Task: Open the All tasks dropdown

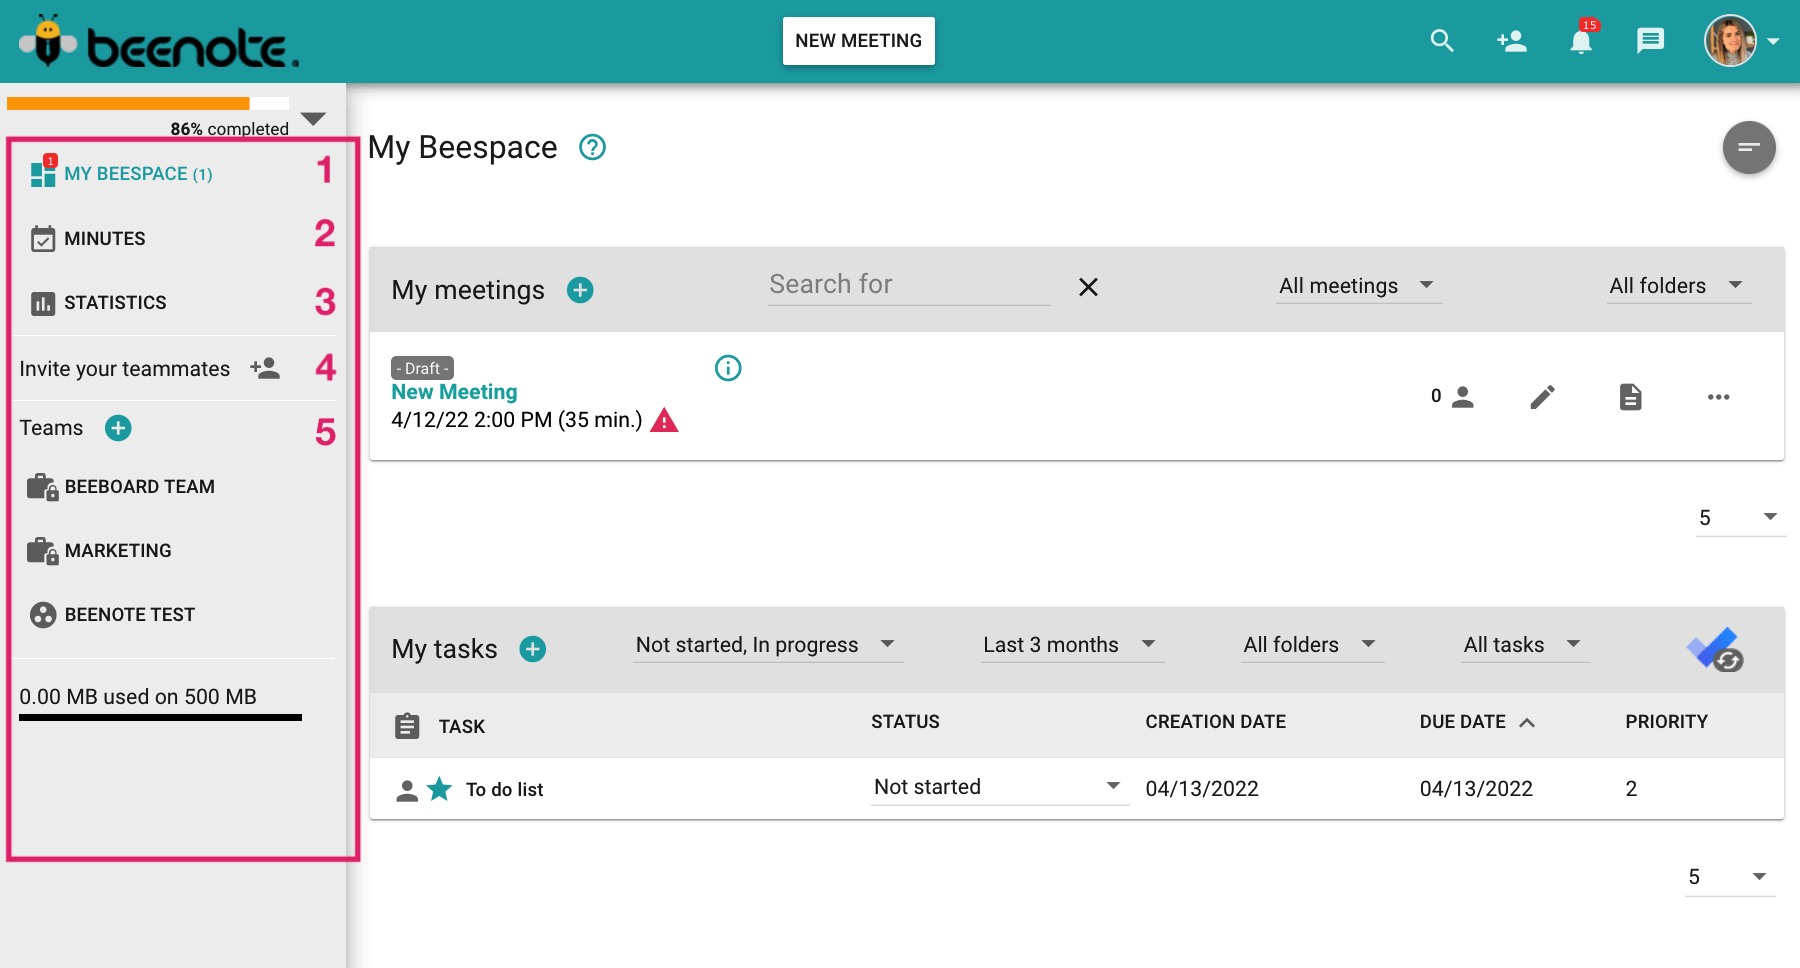Action: [x=1524, y=645]
